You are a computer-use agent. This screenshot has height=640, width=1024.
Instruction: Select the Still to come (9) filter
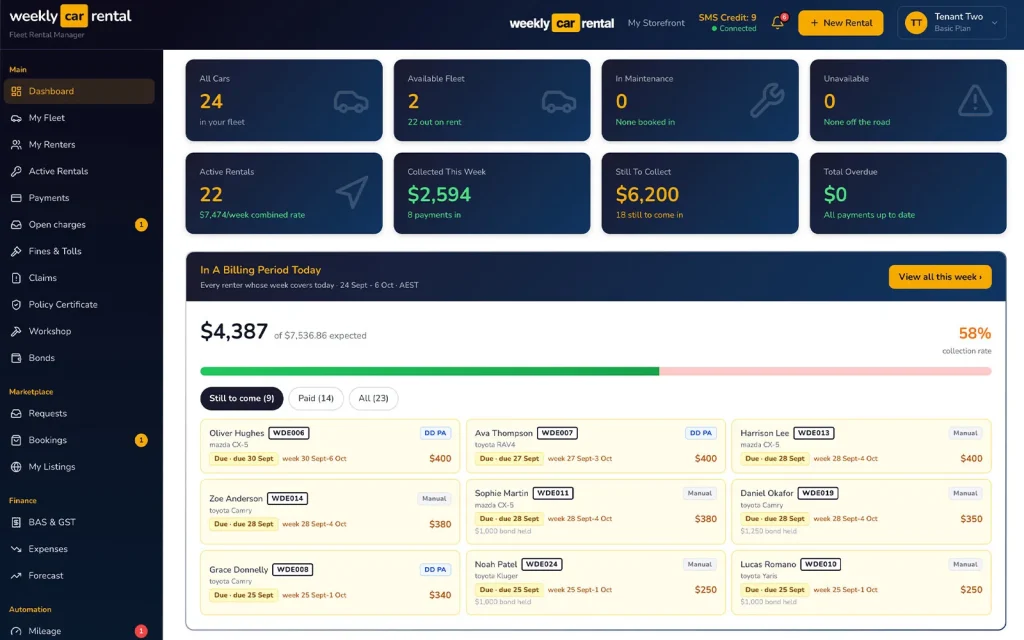pos(242,398)
